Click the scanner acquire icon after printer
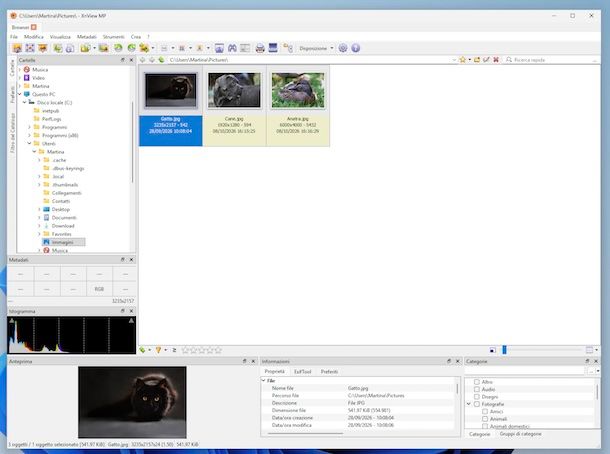The width and height of the screenshot is (610, 454). tap(273, 48)
